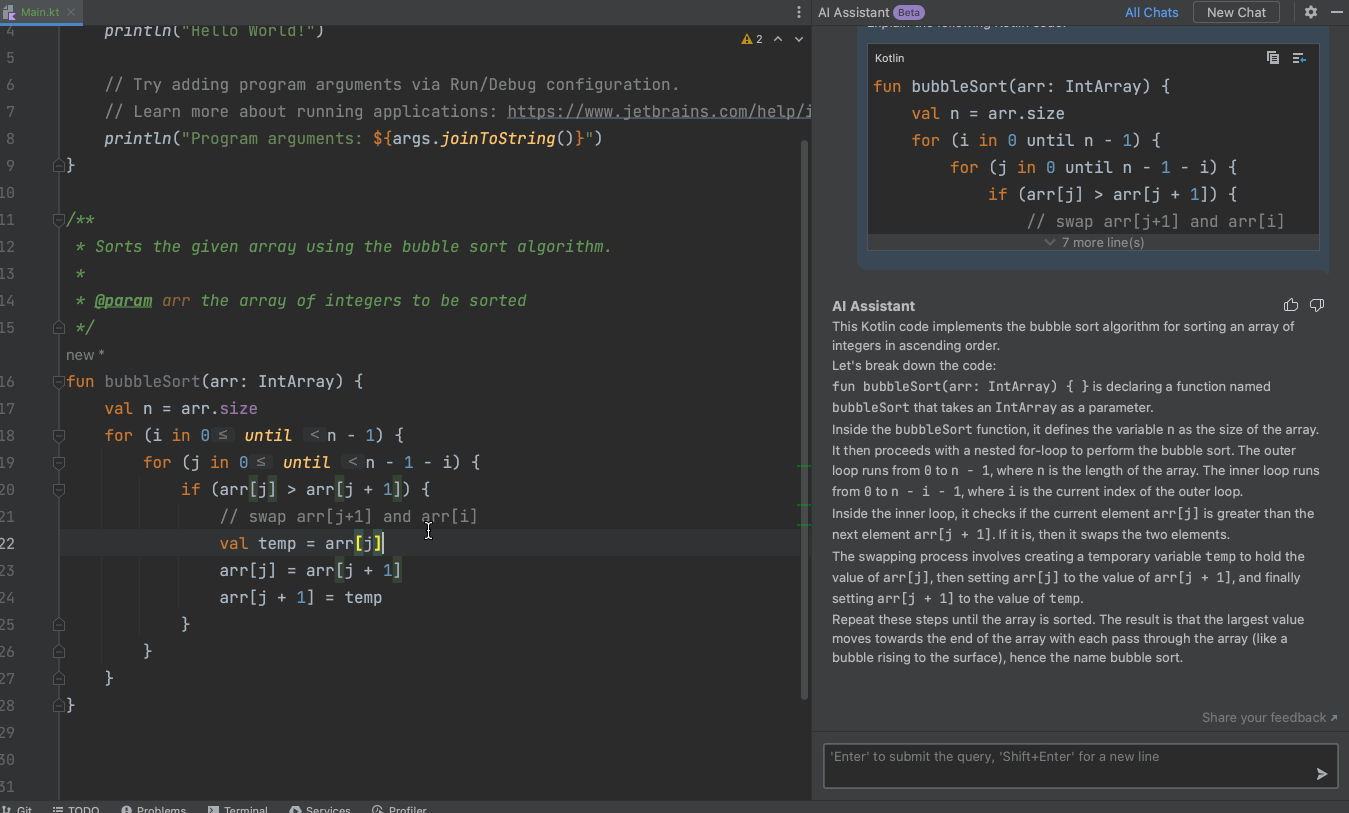Screen dimensions: 1349x813
Task: Switch to the Main.kt editor tab
Action: pos(40,12)
